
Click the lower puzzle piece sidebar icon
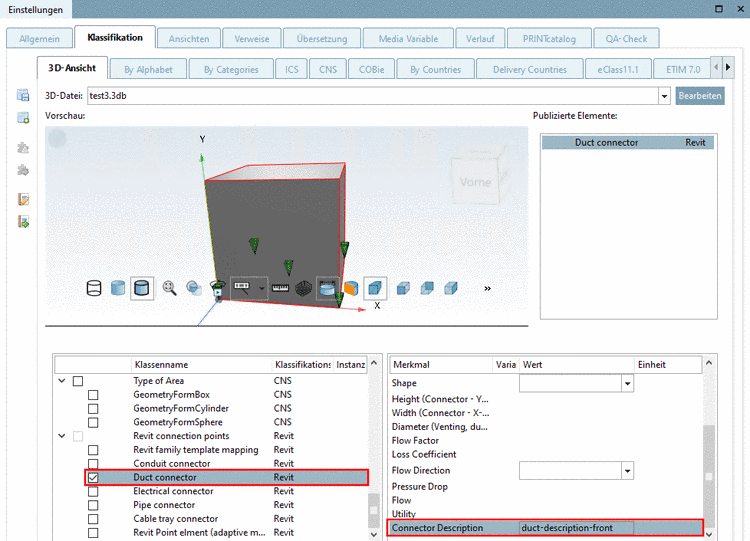tap(23, 170)
